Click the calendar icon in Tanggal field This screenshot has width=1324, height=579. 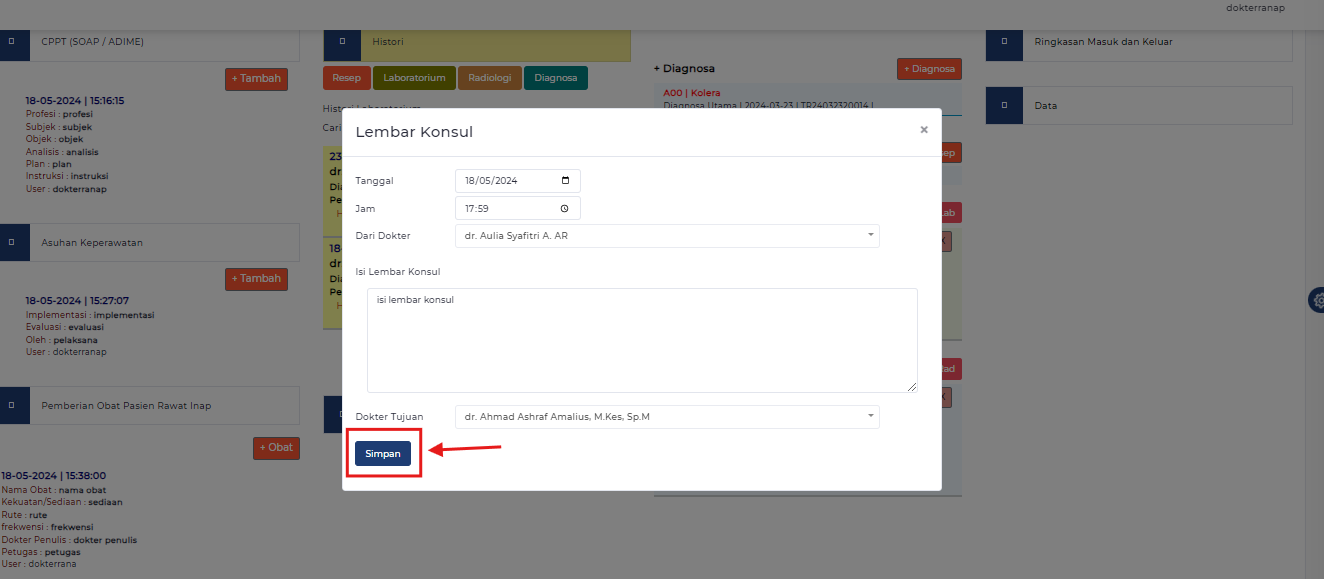click(565, 181)
